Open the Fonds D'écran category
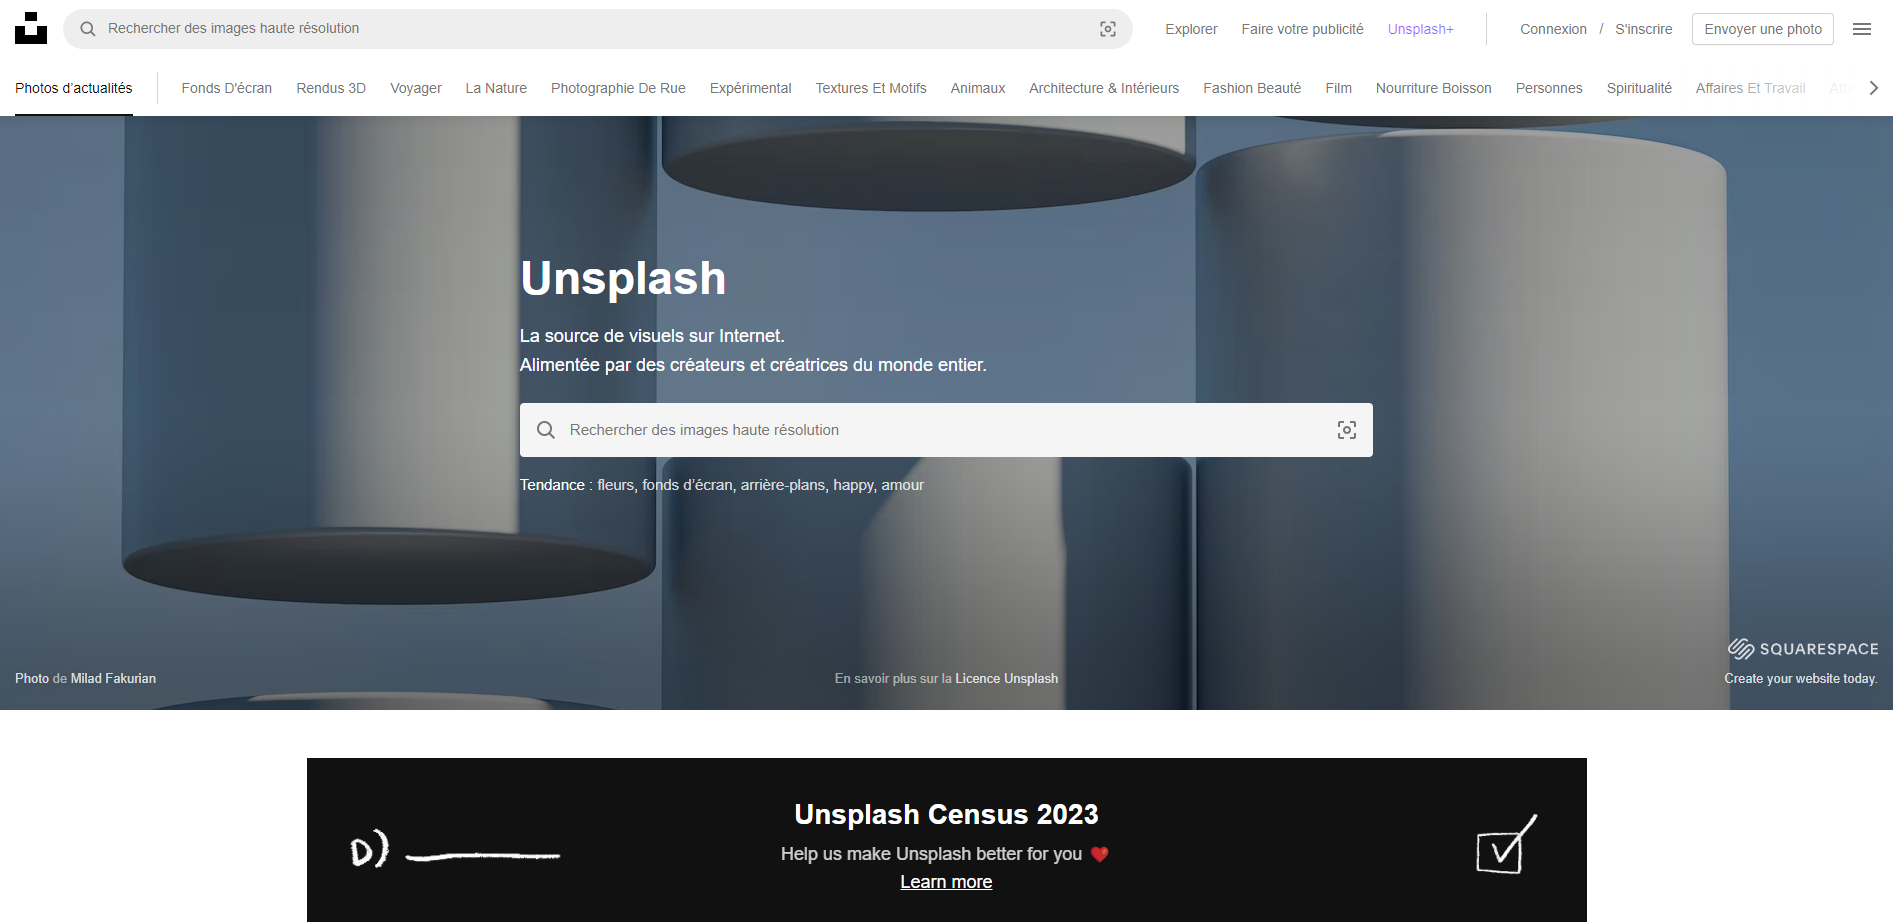The image size is (1893, 922). [x=226, y=88]
